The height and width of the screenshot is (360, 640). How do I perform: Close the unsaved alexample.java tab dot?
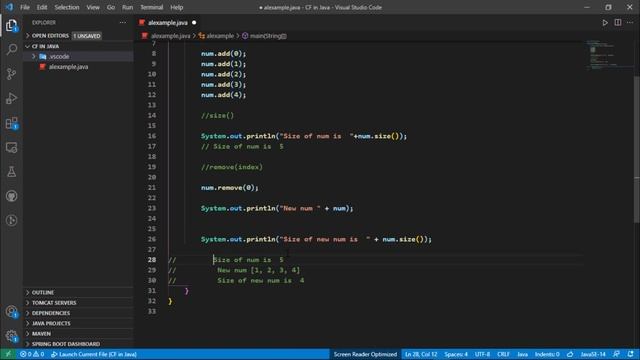194,22
